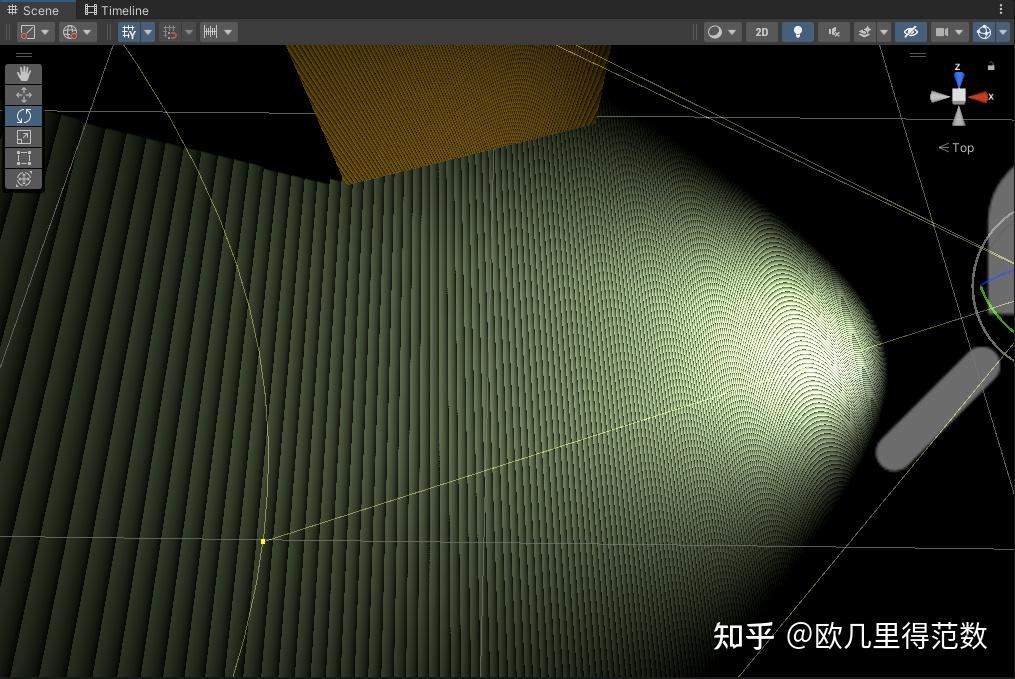
Task: Click the Top label under the orientation gizmo
Action: point(958,147)
